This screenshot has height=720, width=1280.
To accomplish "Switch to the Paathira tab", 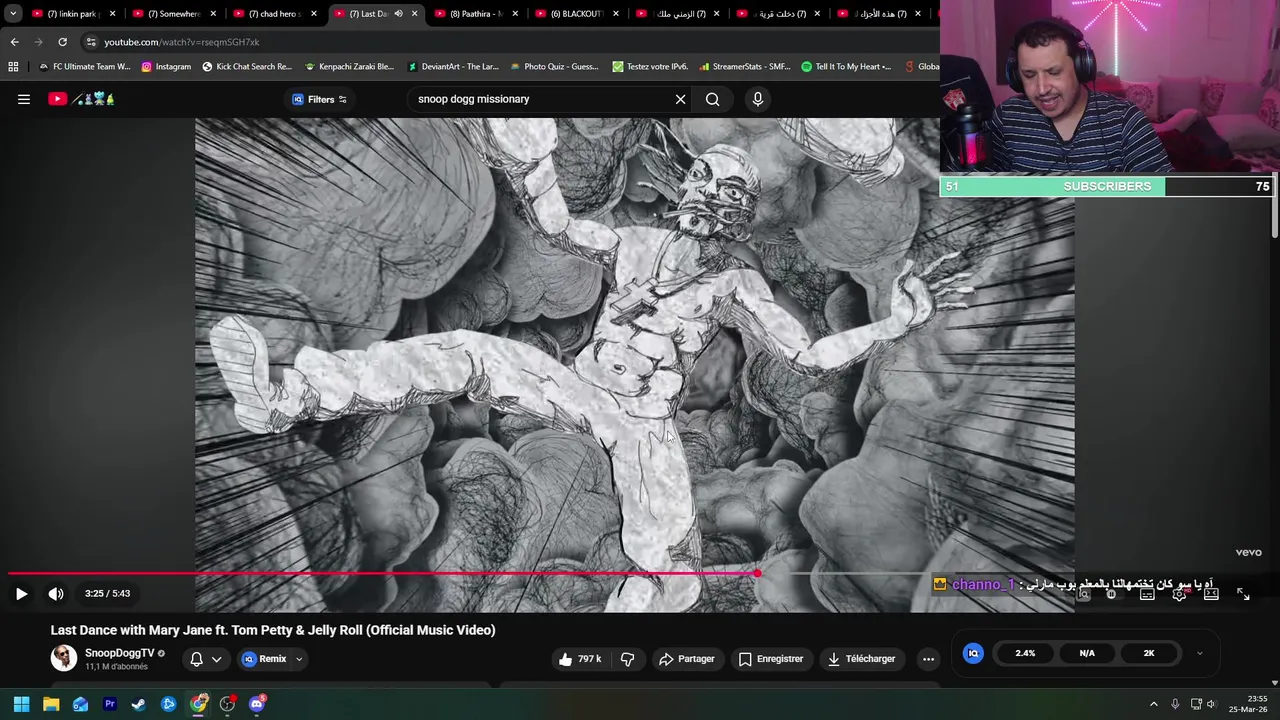I will point(475,14).
